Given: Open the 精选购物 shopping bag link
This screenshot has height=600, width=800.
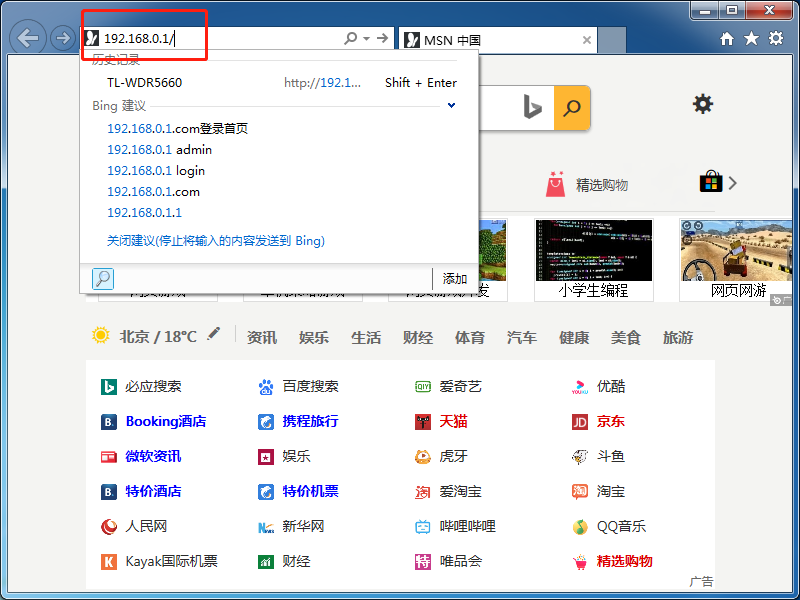Looking at the screenshot, I should tap(587, 184).
